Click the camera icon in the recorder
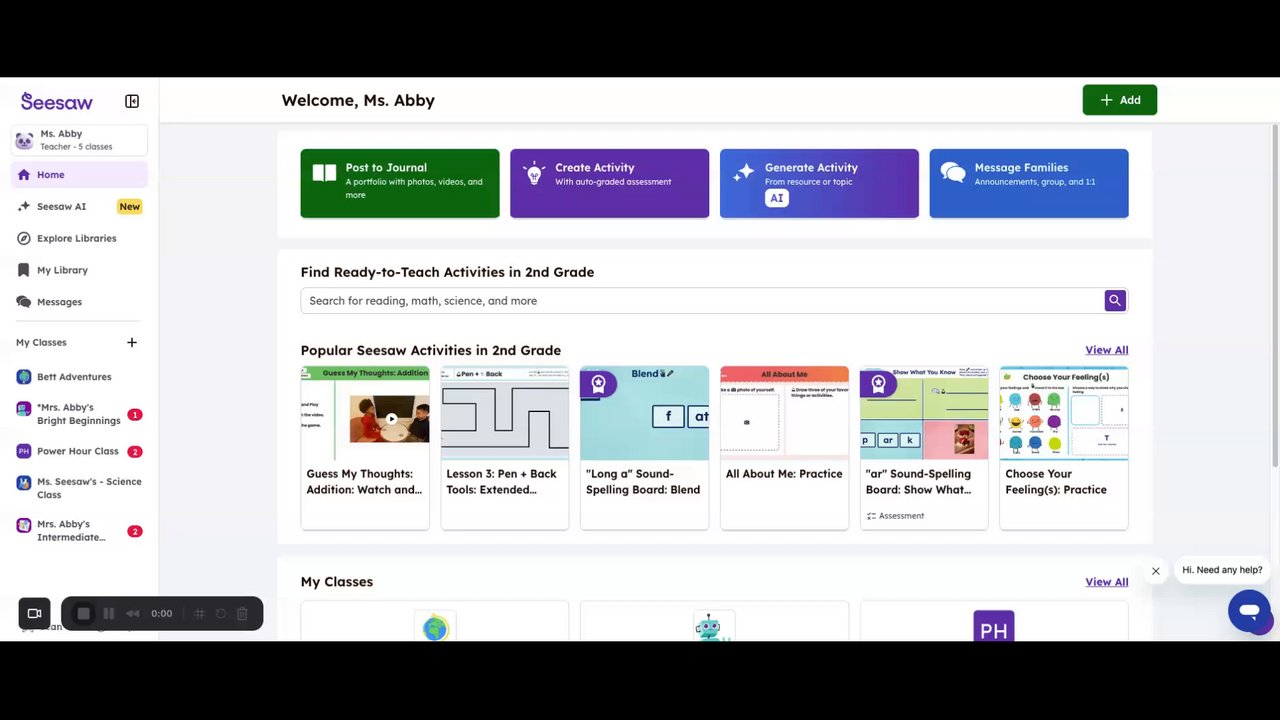The height and width of the screenshot is (720, 1280). pyautogui.click(x=34, y=614)
